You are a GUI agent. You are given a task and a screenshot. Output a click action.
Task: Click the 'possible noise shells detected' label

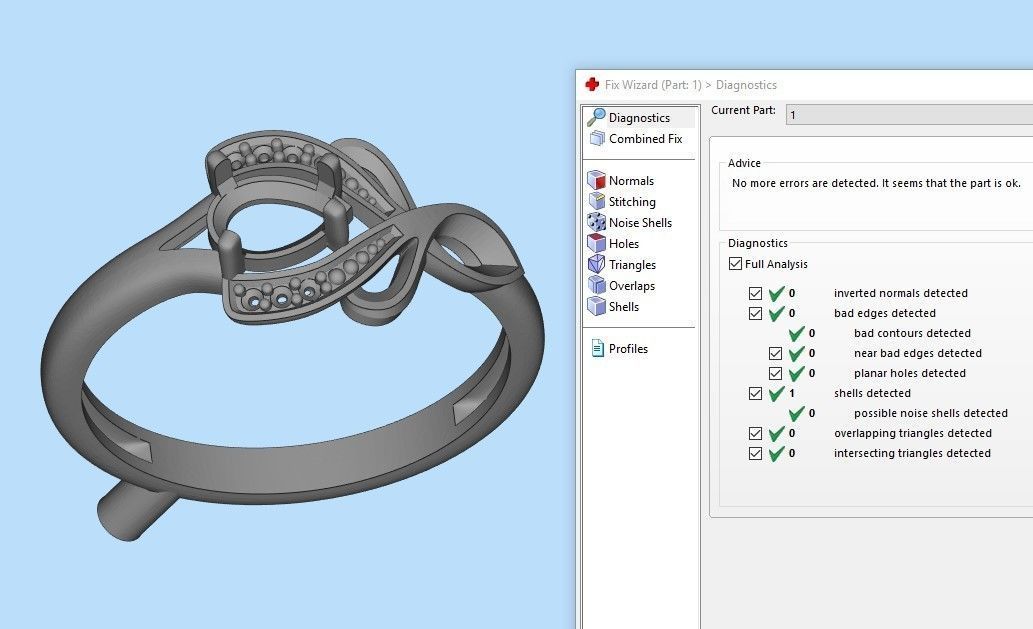931,413
